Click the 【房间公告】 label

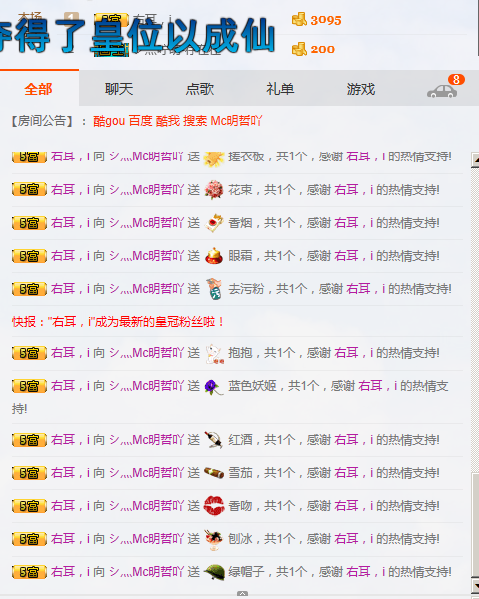pyautogui.click(x=41, y=121)
